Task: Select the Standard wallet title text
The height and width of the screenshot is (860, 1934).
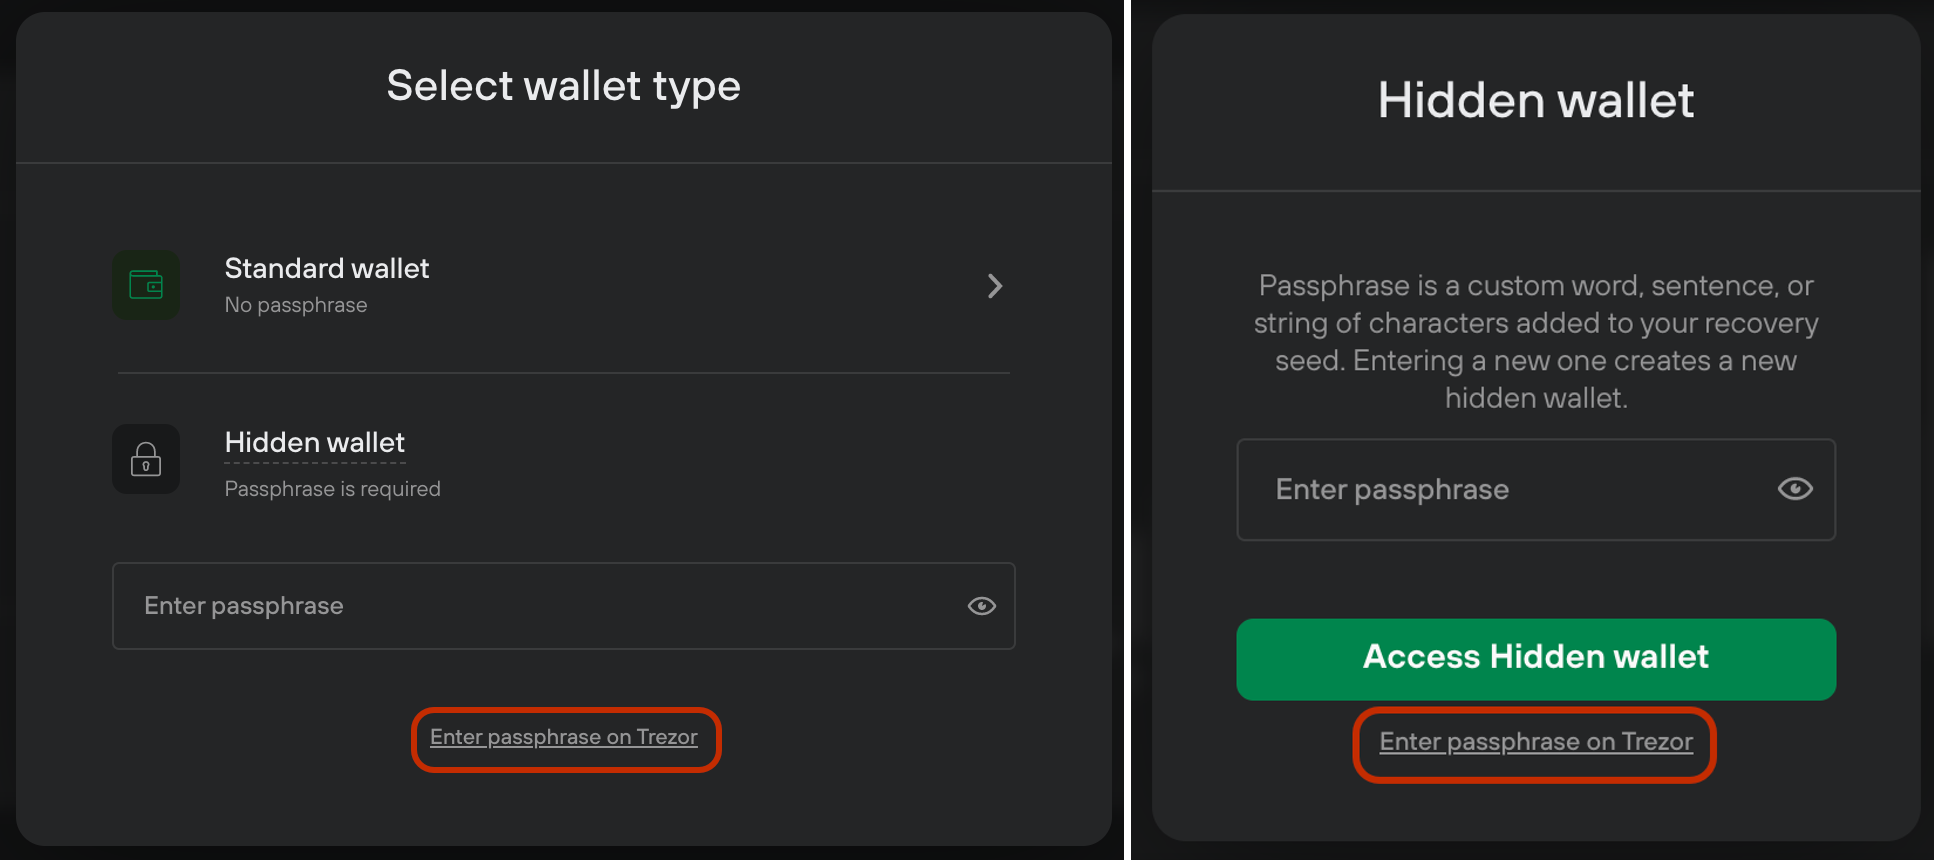Action: [x=327, y=268]
